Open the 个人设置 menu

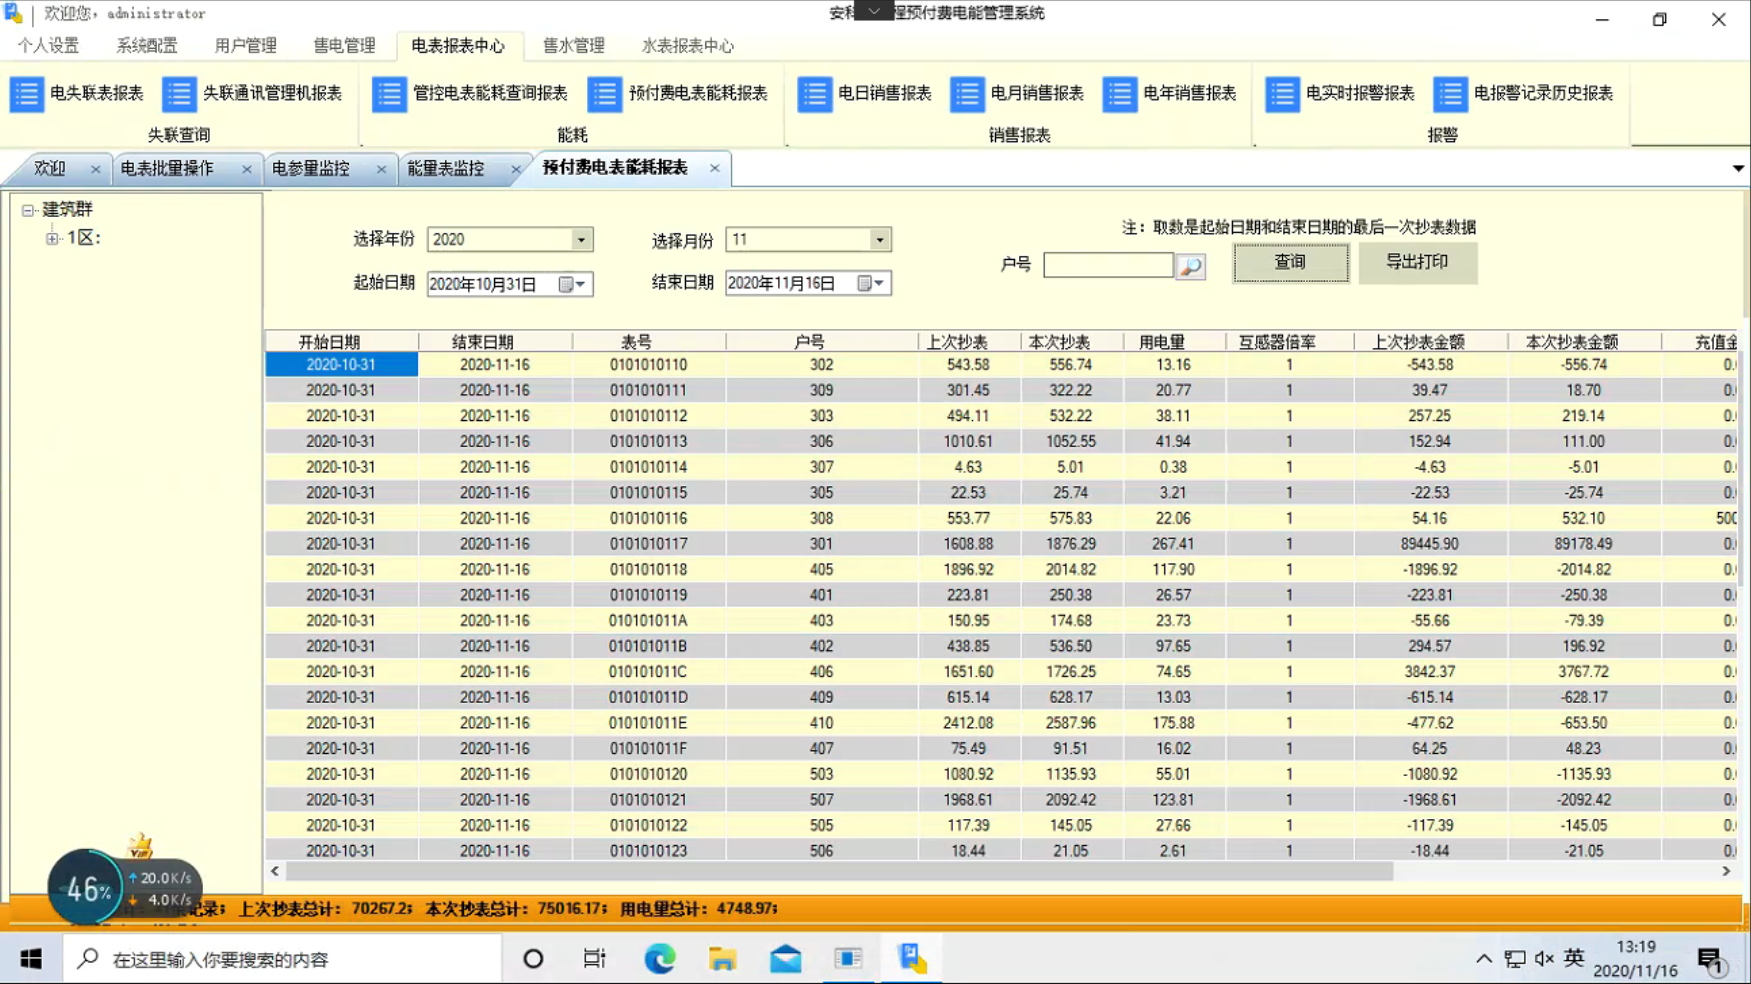point(48,46)
